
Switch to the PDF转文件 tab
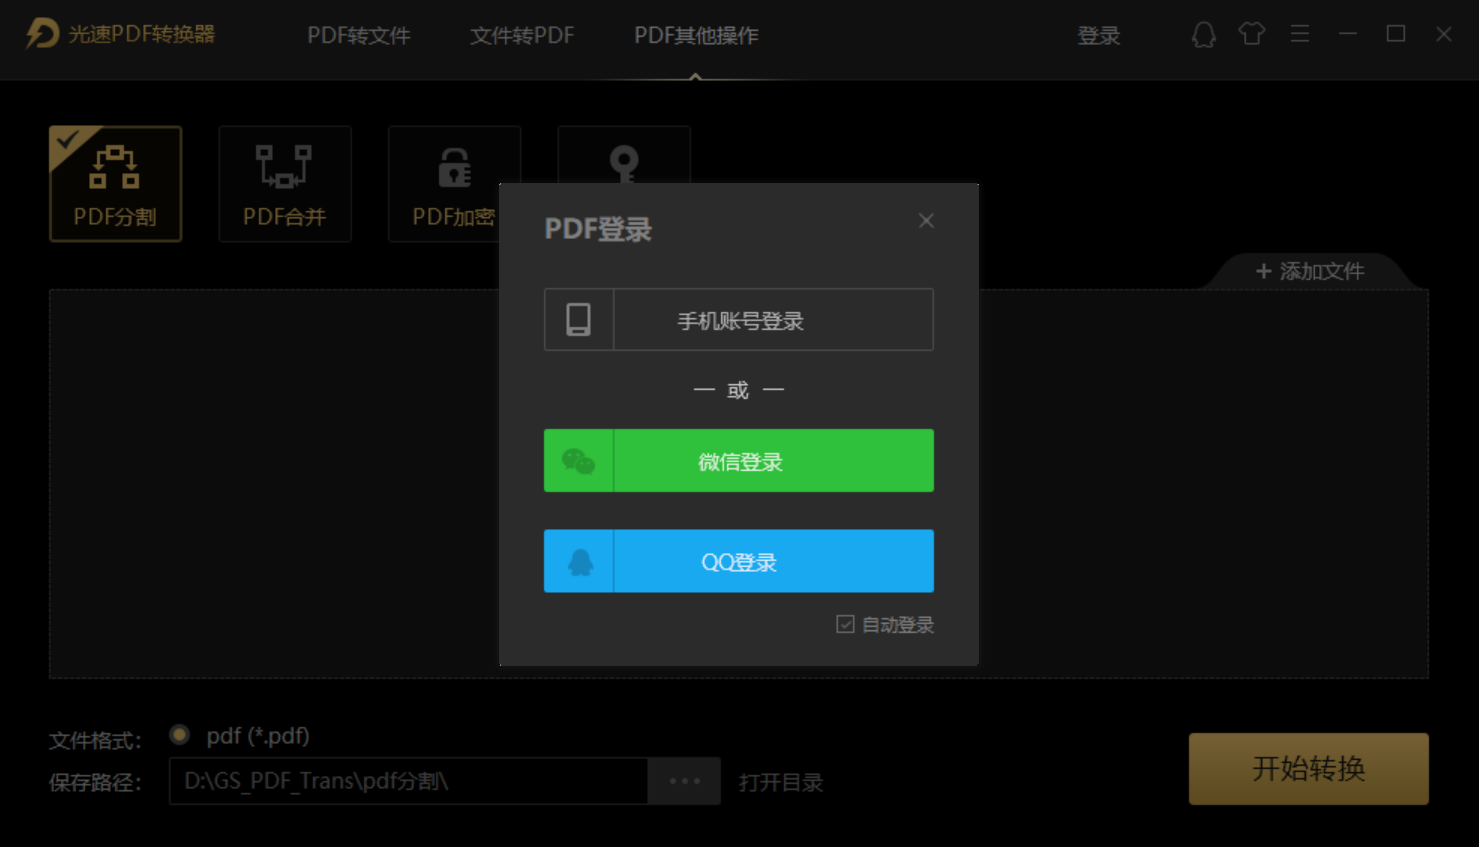point(358,35)
